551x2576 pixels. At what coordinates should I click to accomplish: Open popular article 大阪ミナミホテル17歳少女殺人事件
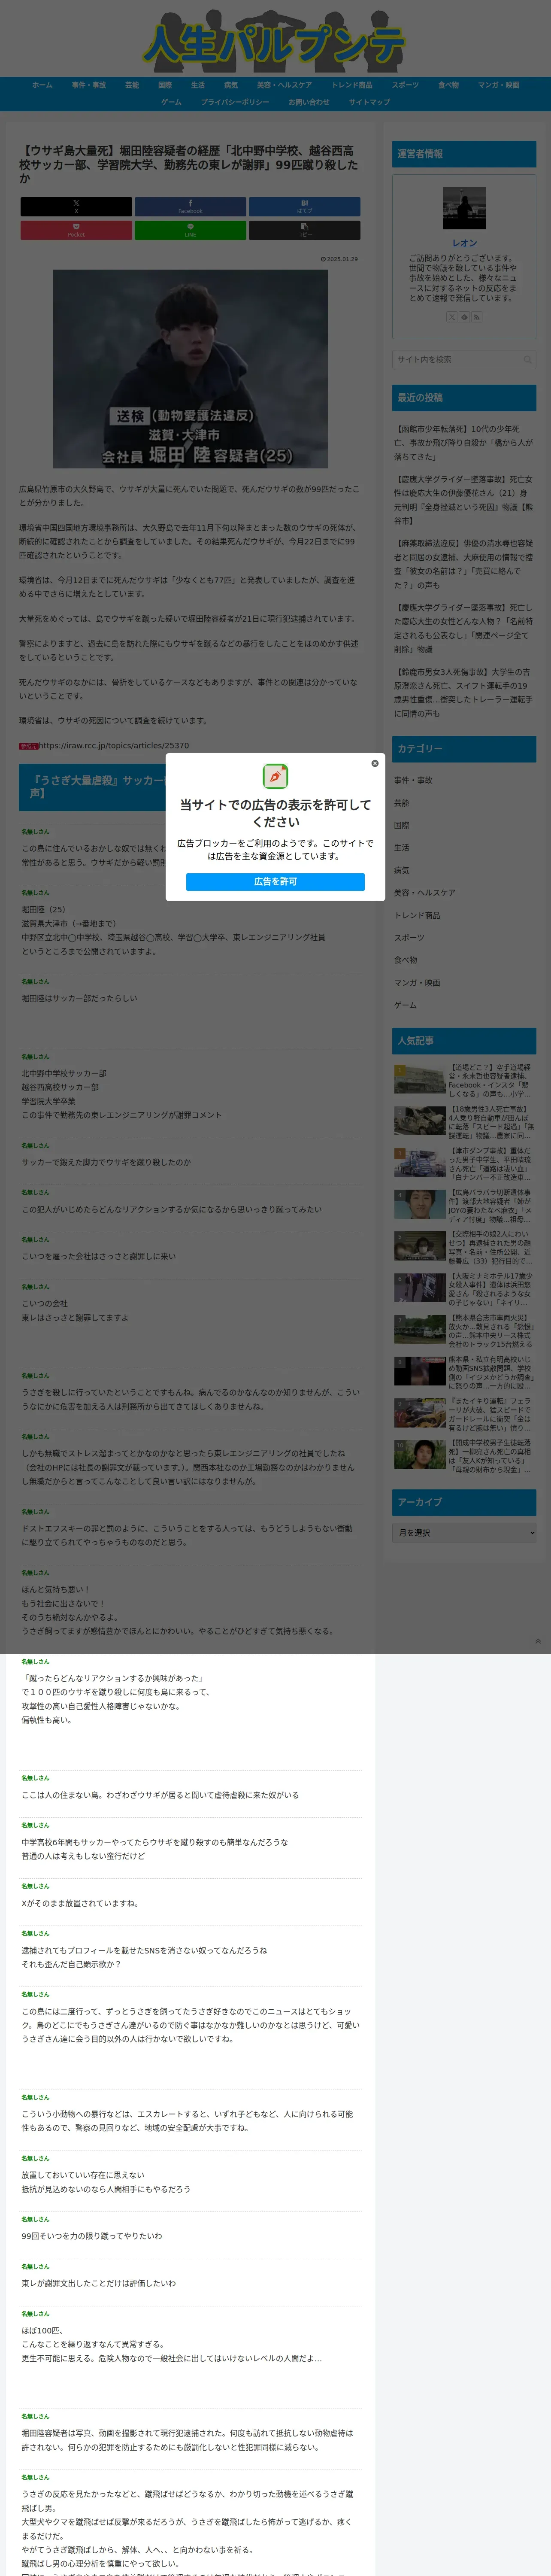[x=464, y=1289]
